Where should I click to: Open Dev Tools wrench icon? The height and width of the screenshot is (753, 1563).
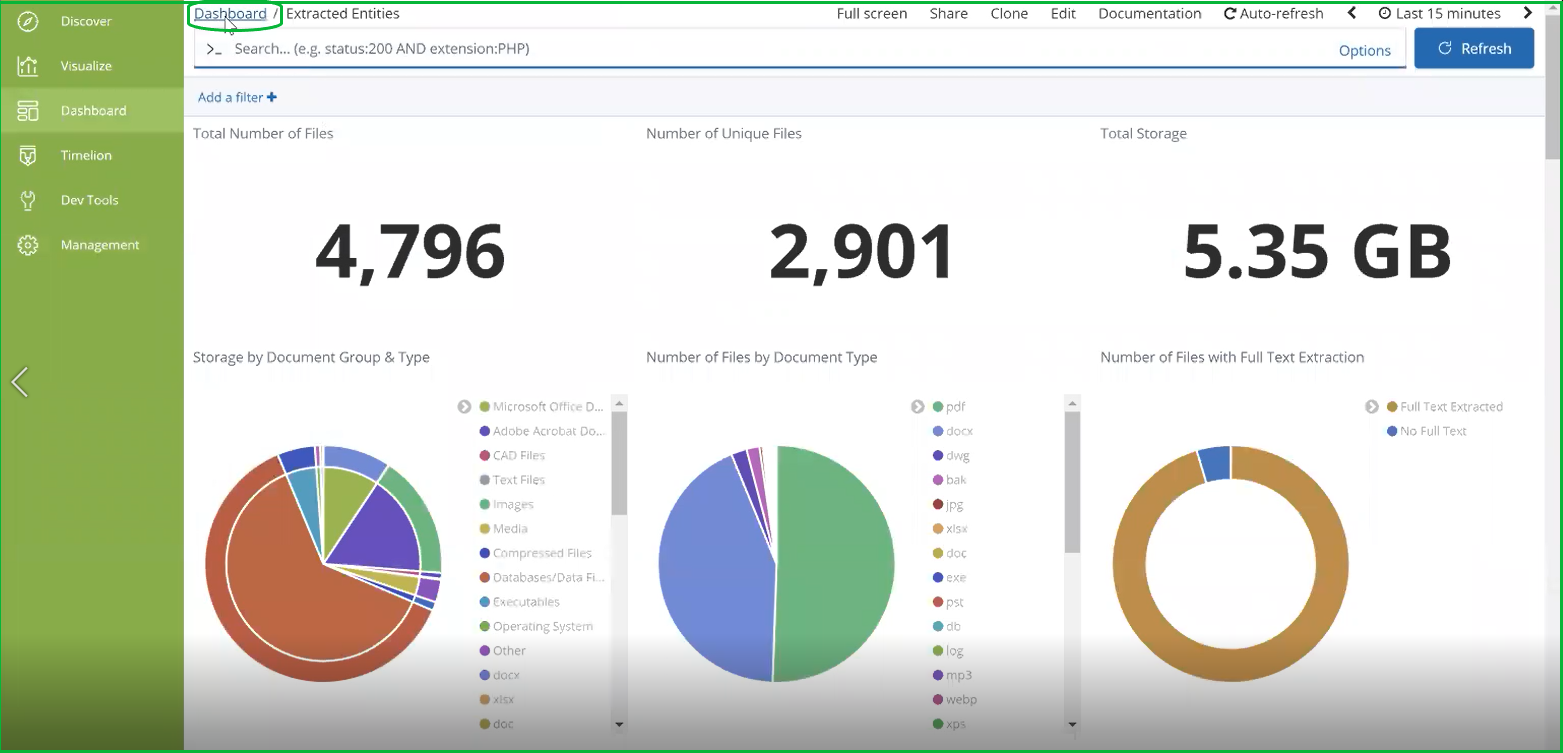click(28, 200)
